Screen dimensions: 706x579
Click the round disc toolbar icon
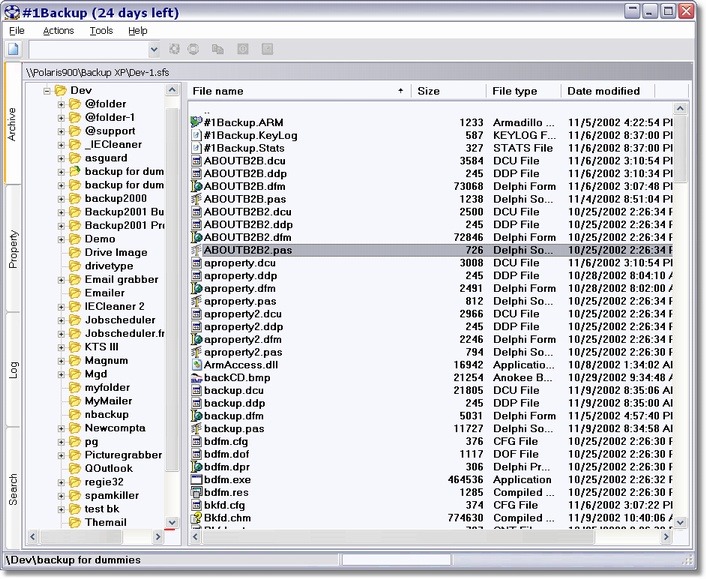[x=194, y=49]
